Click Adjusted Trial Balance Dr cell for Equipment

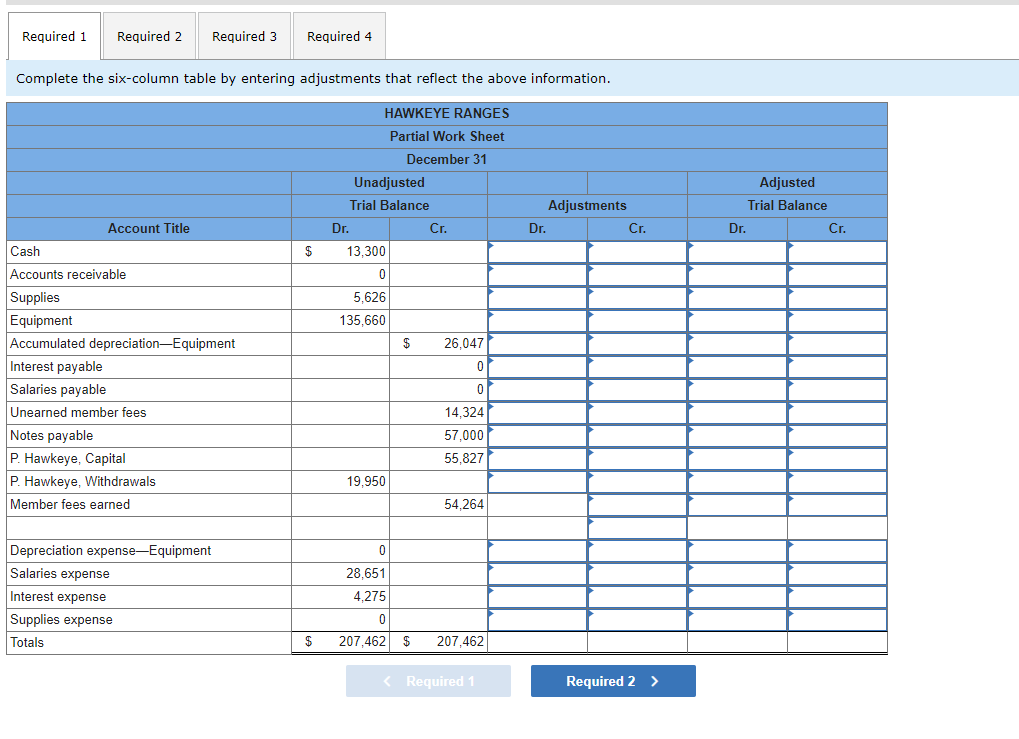tap(737, 321)
